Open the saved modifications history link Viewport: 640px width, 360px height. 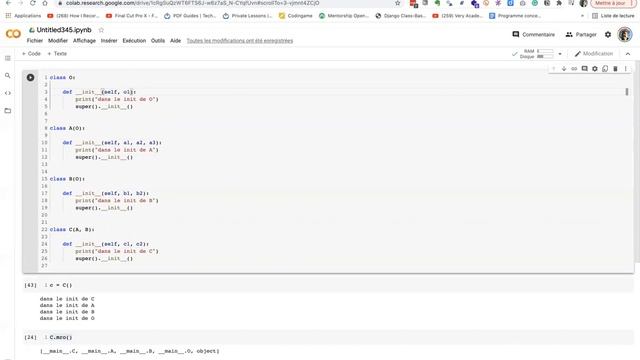click(240, 41)
